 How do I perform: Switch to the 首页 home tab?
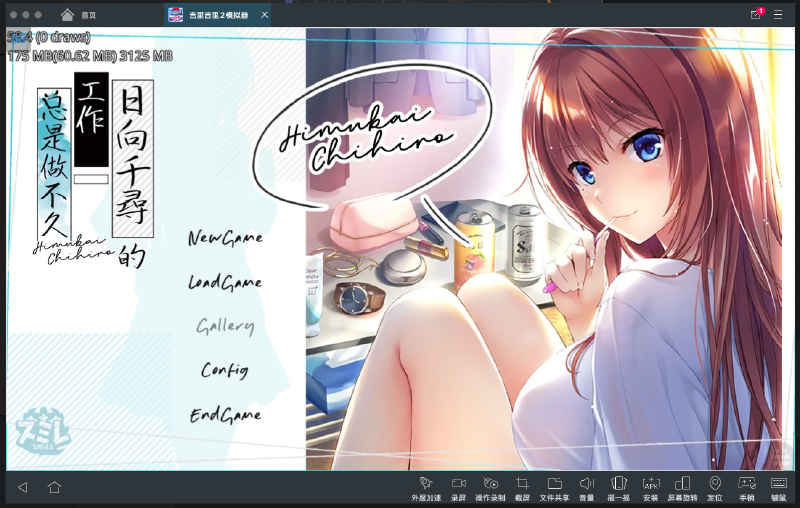point(79,15)
